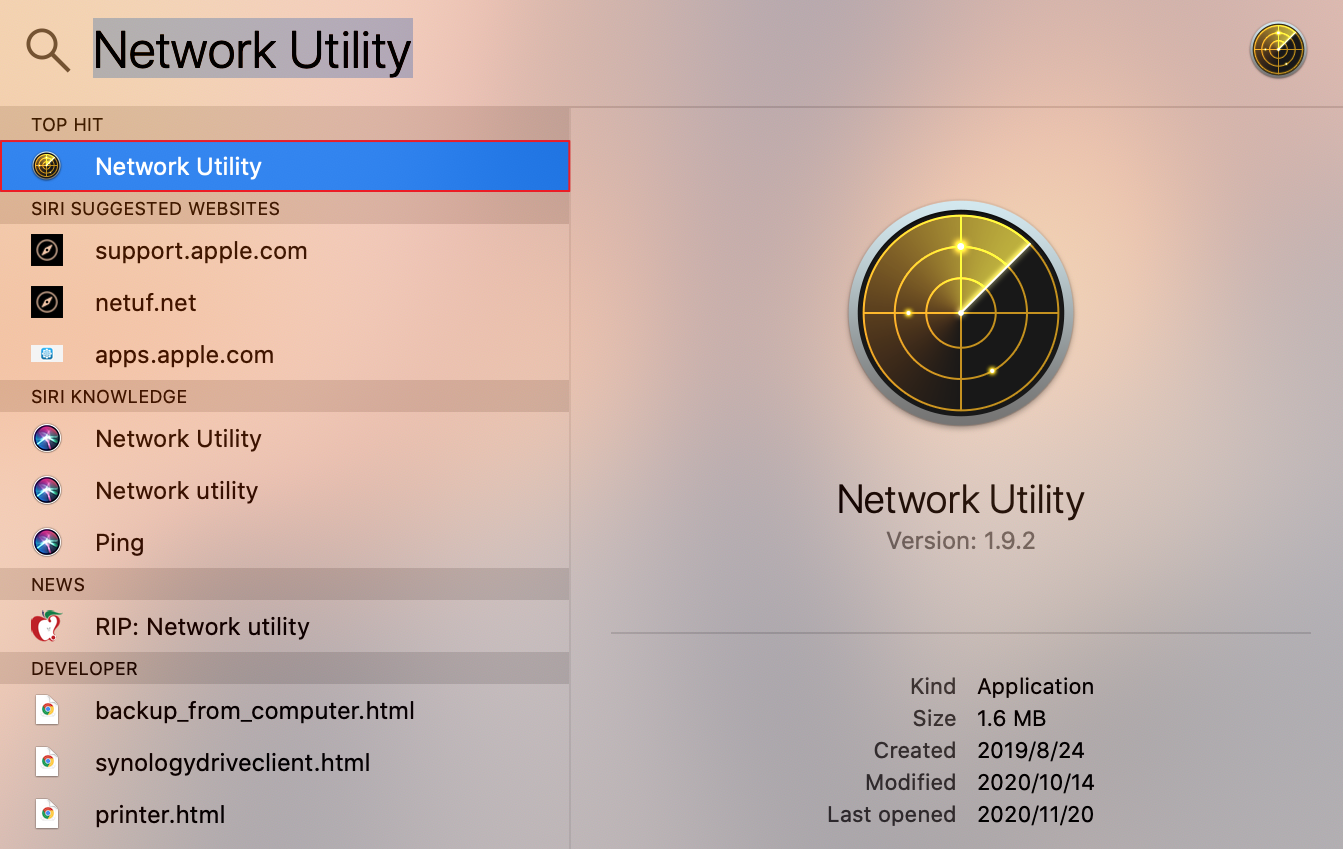Click the Created date 2019/8/24

[x=1030, y=750]
